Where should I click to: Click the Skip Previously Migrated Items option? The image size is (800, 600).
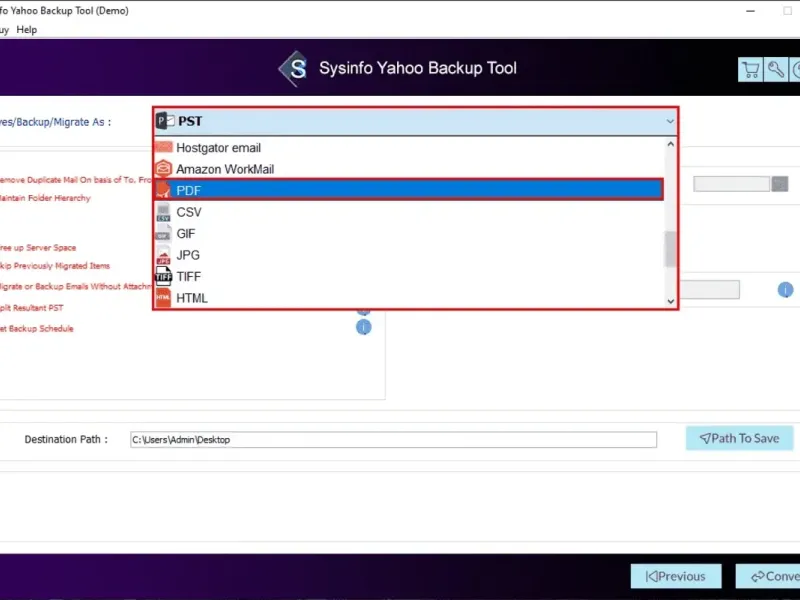55,266
